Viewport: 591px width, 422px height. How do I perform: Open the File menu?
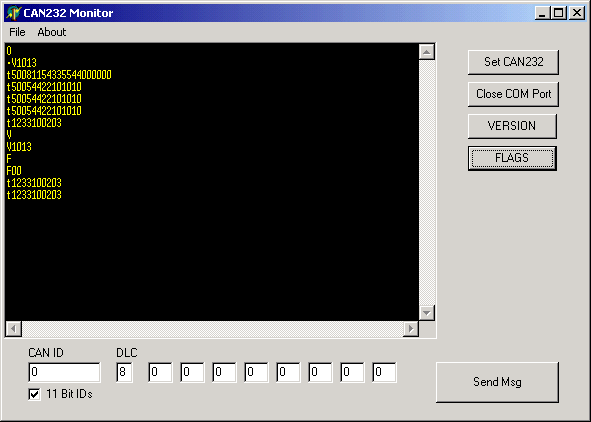pyautogui.click(x=17, y=32)
